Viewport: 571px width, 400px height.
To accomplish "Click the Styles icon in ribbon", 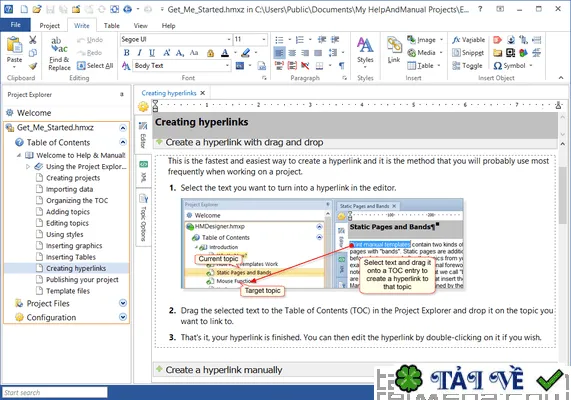I will (365, 50).
